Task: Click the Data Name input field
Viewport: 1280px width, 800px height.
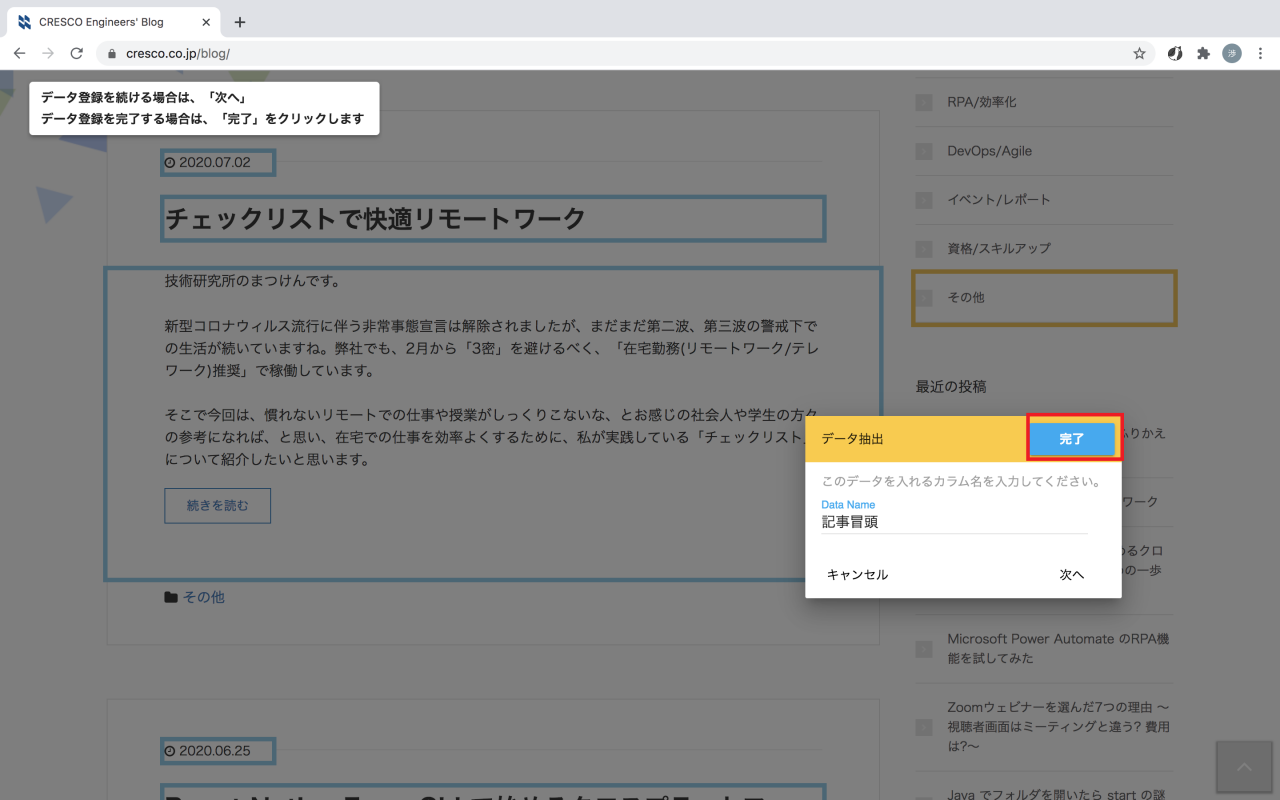Action: point(954,522)
